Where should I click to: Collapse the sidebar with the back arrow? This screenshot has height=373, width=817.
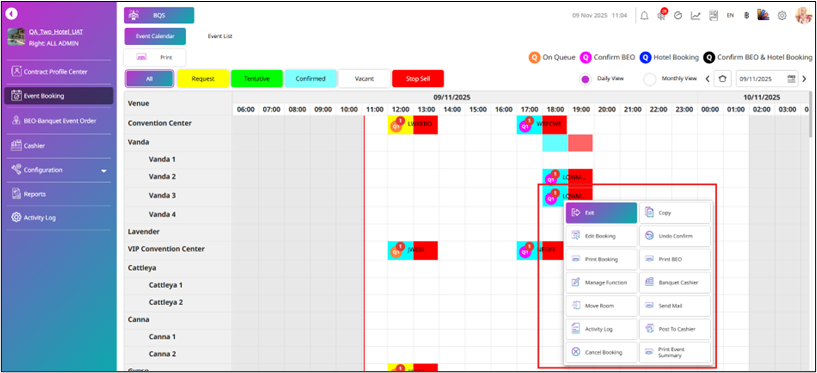12,14
